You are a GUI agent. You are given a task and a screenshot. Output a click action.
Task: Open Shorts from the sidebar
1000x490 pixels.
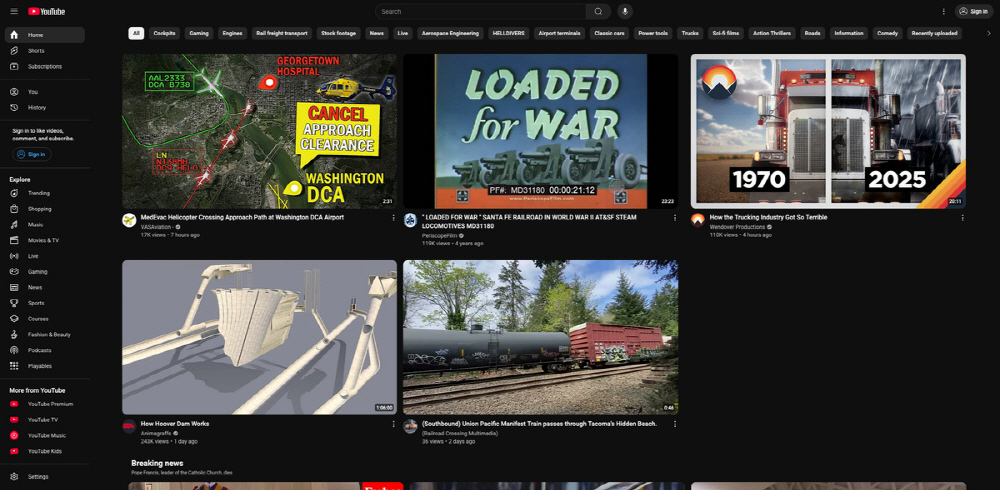(x=36, y=50)
